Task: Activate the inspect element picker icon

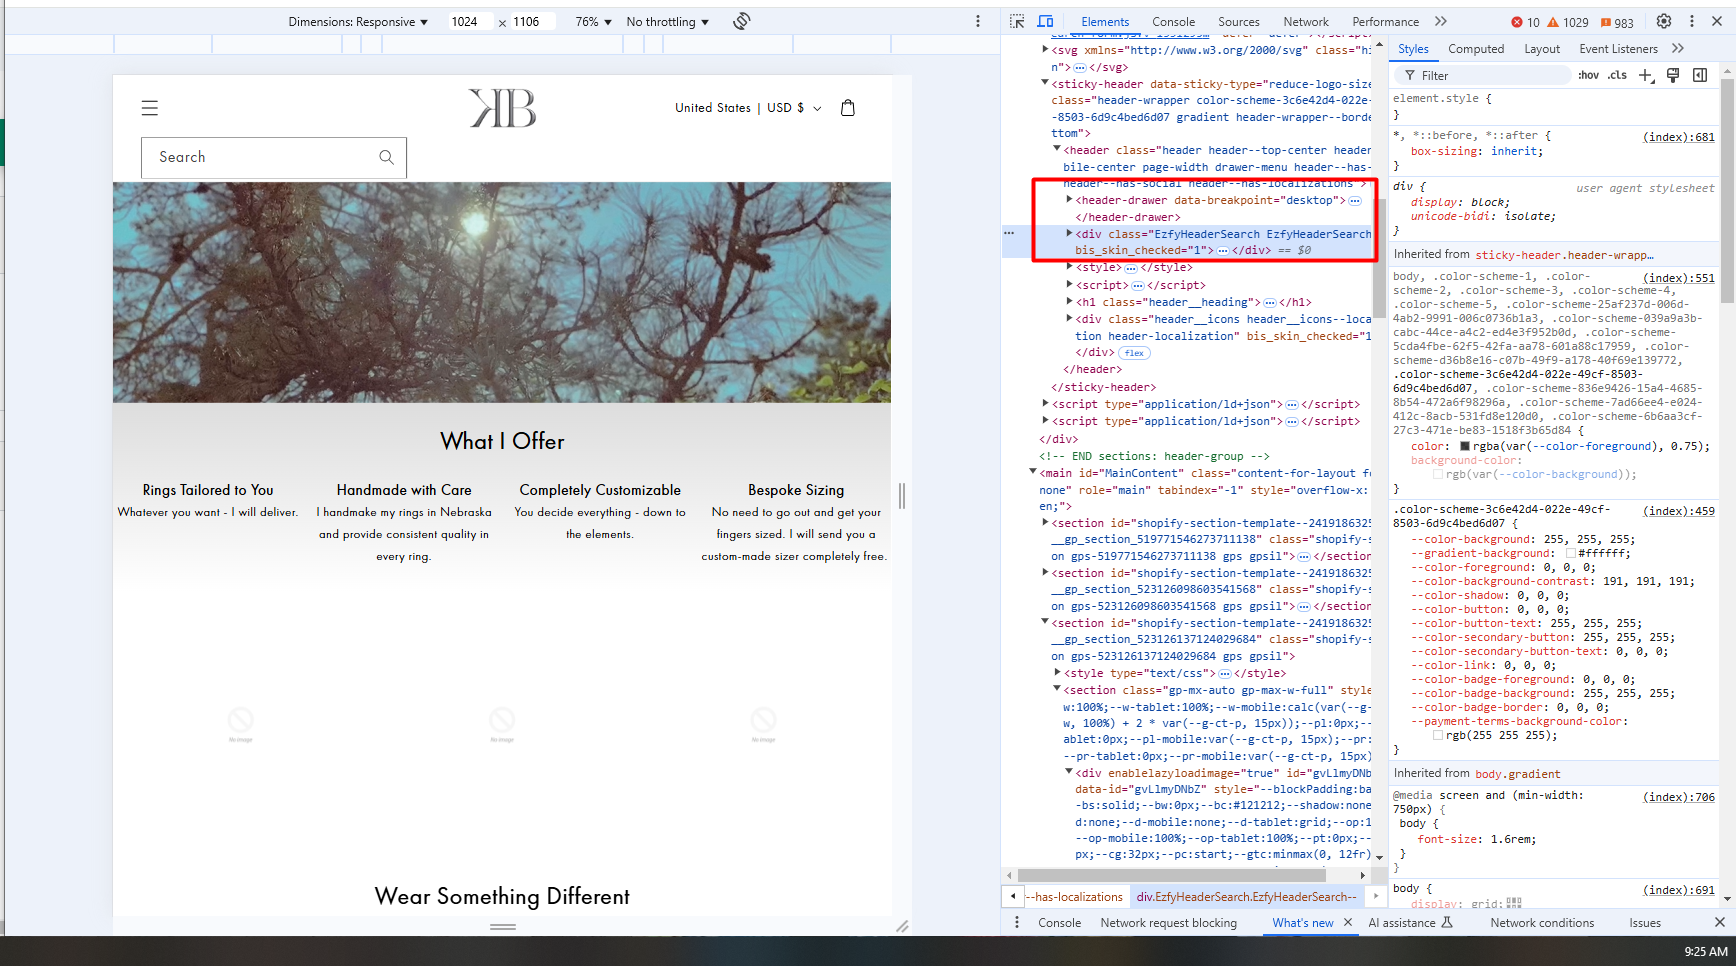Action: (x=1017, y=21)
